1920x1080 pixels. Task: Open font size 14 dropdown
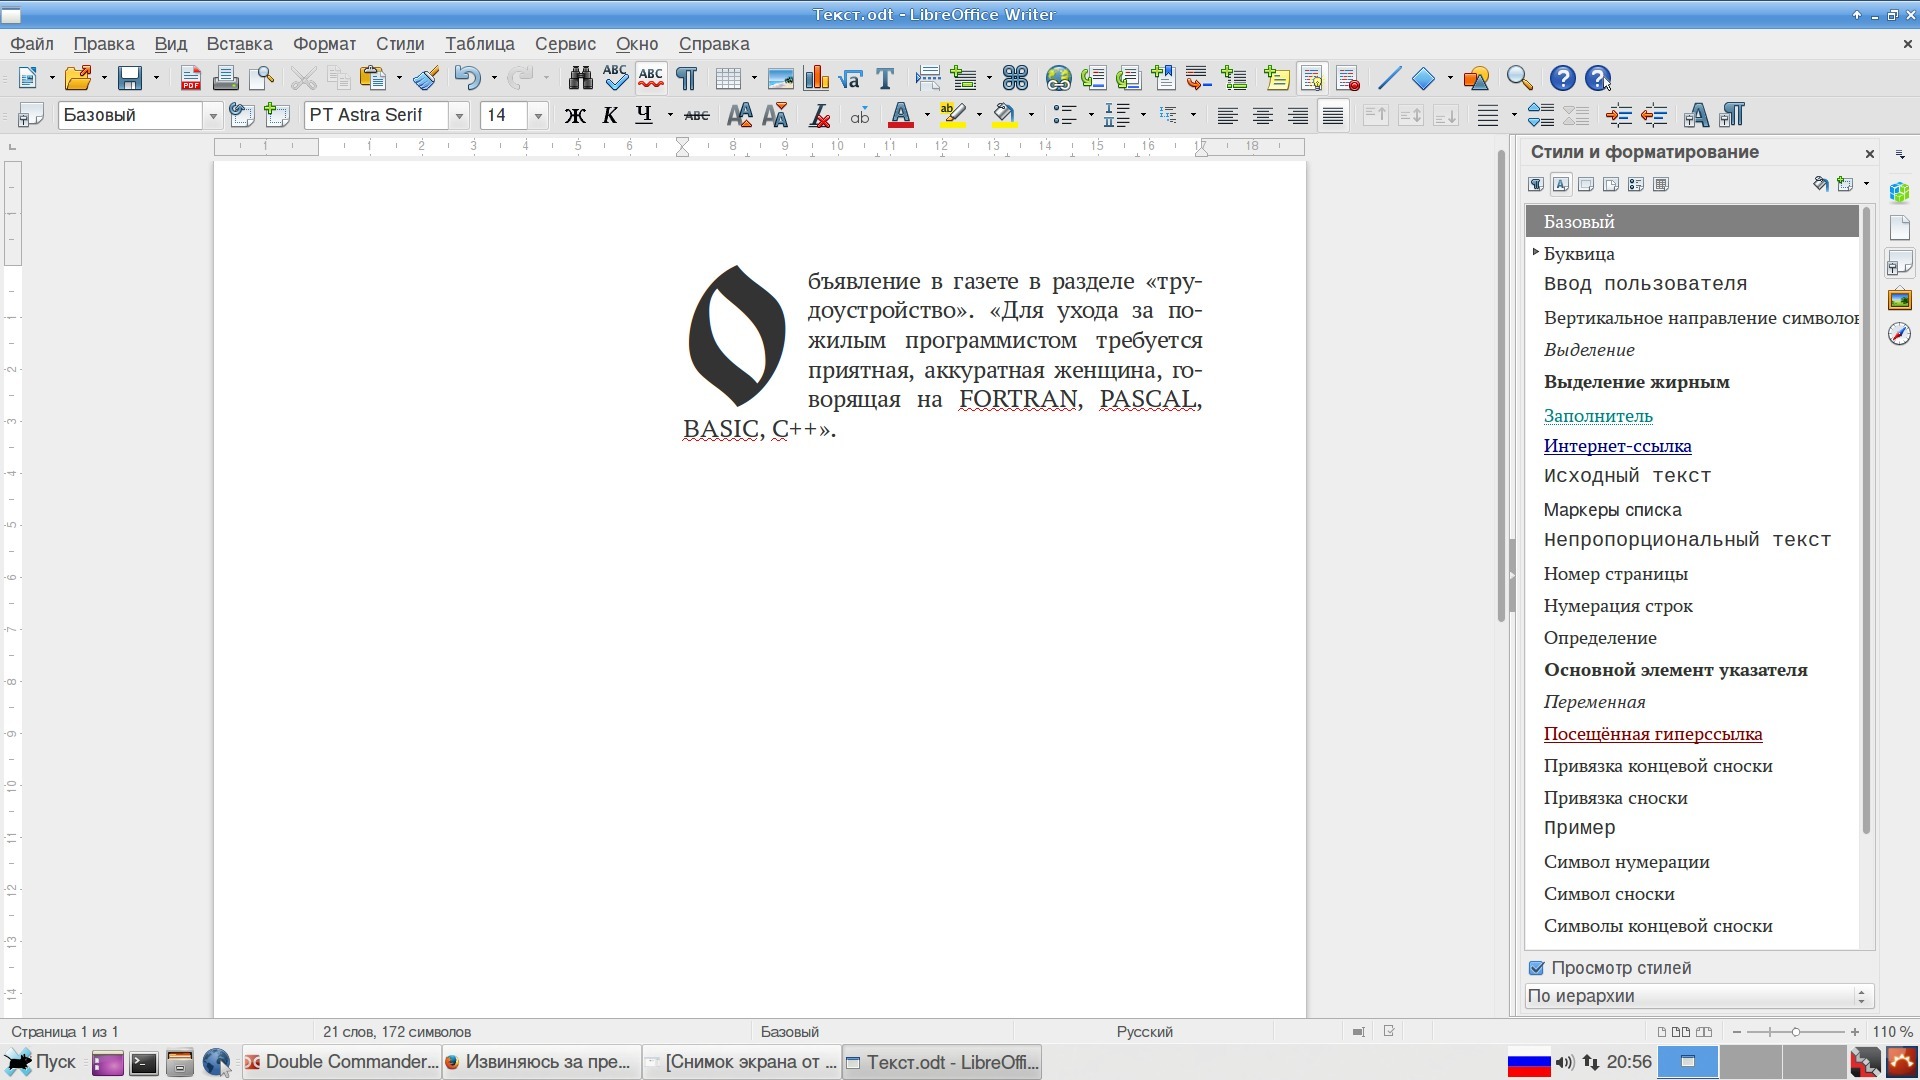point(538,116)
